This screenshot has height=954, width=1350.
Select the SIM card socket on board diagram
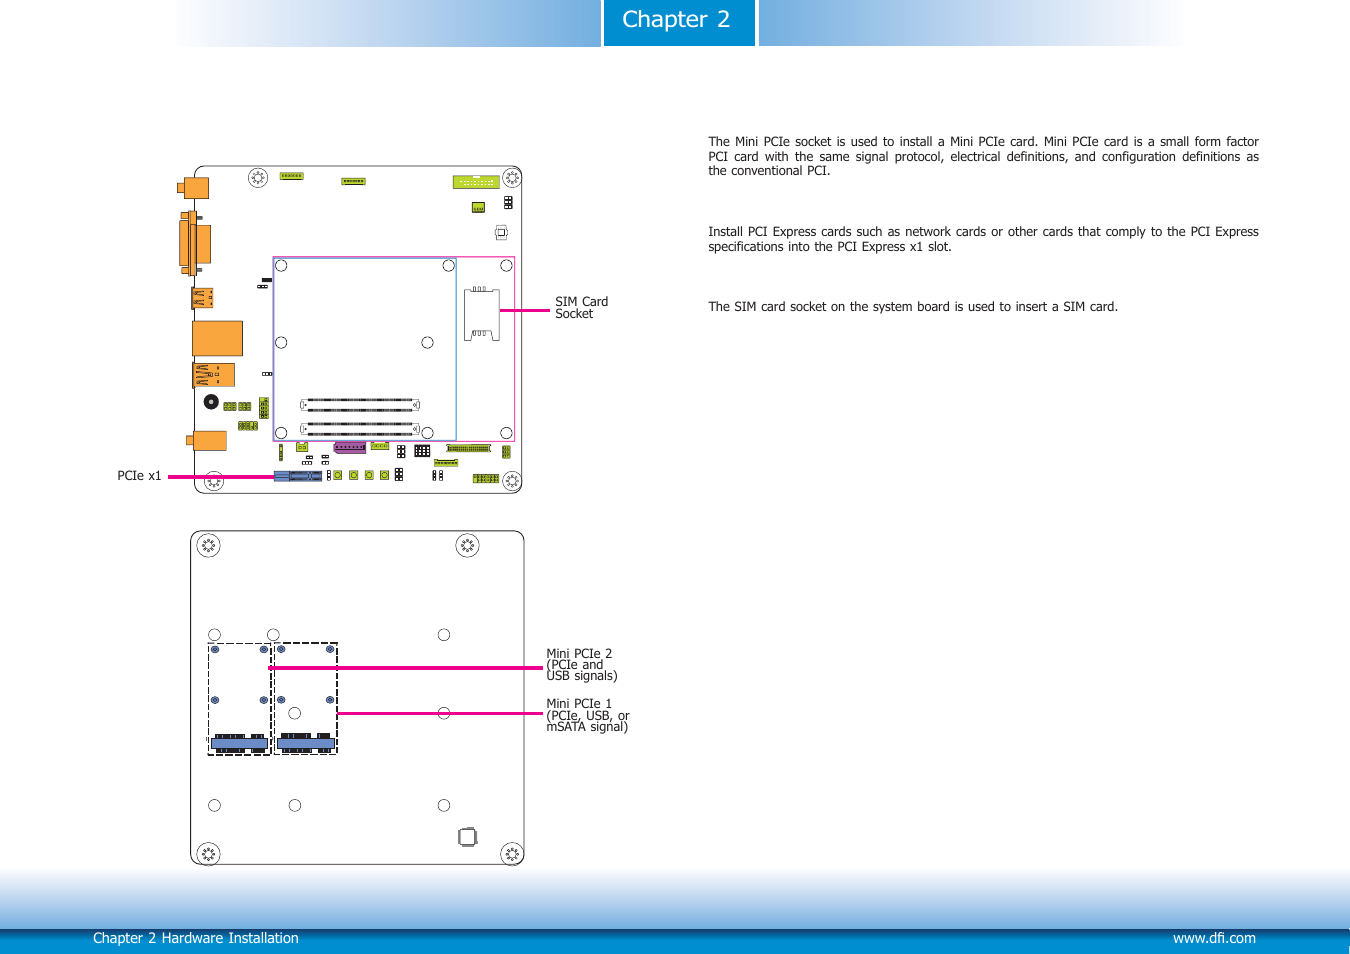click(x=482, y=313)
